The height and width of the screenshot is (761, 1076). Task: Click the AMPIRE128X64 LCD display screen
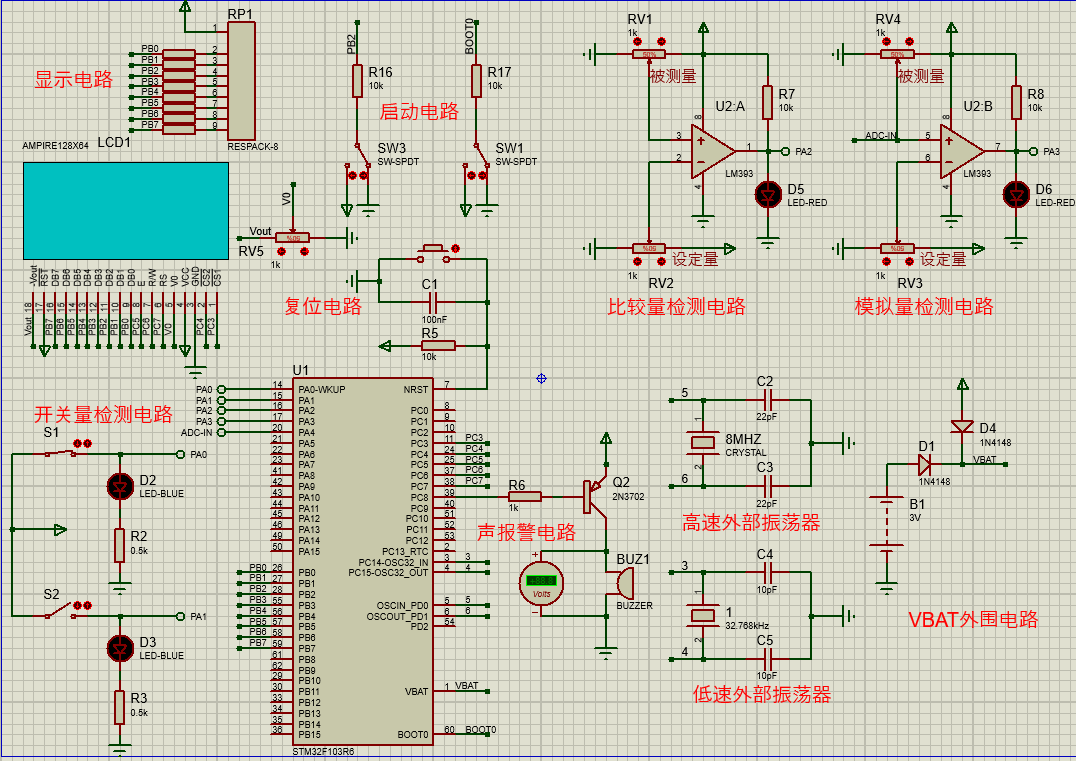[126, 211]
